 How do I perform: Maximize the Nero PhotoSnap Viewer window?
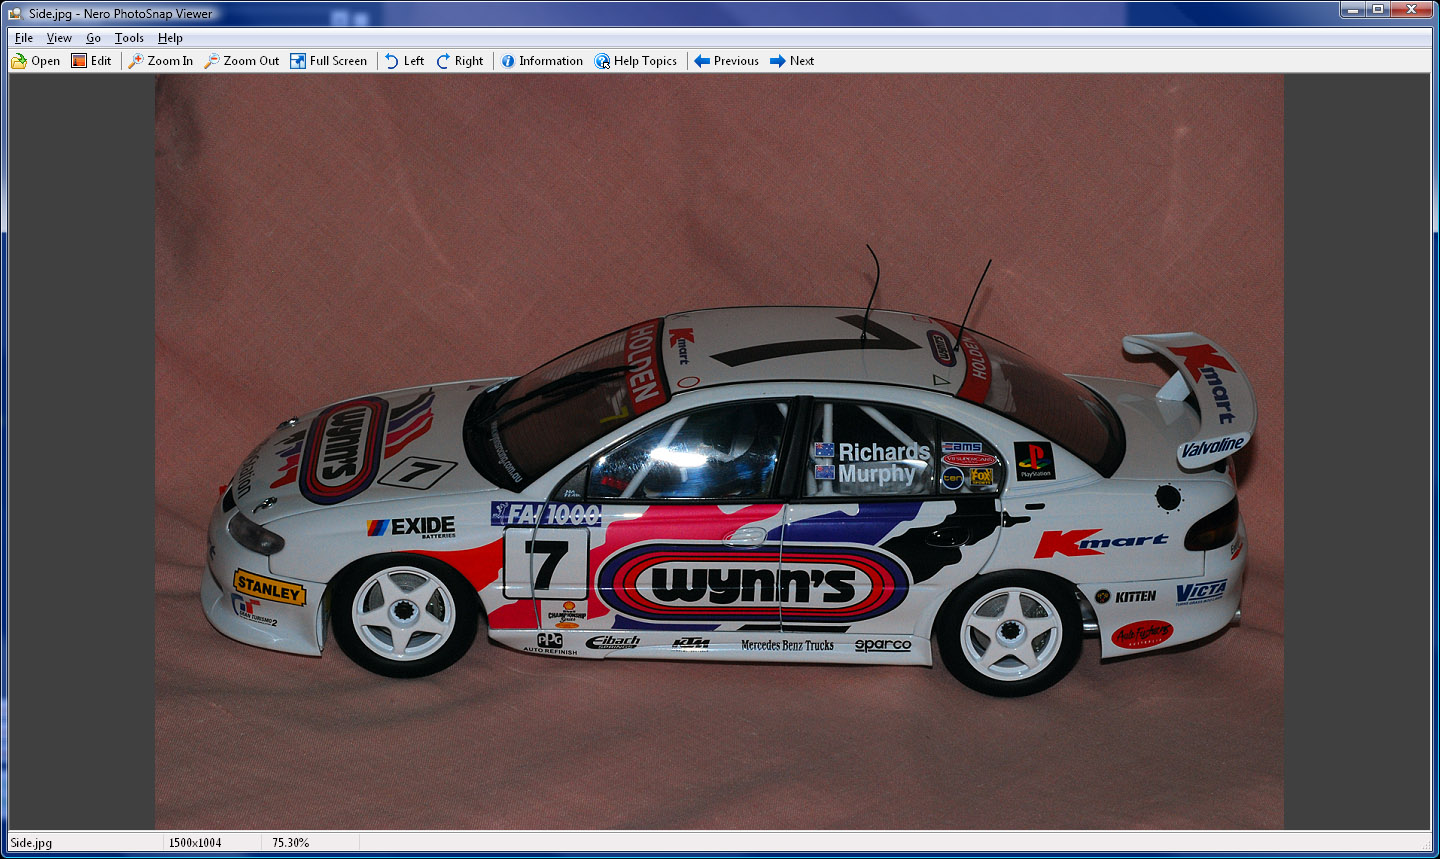pos(1379,9)
